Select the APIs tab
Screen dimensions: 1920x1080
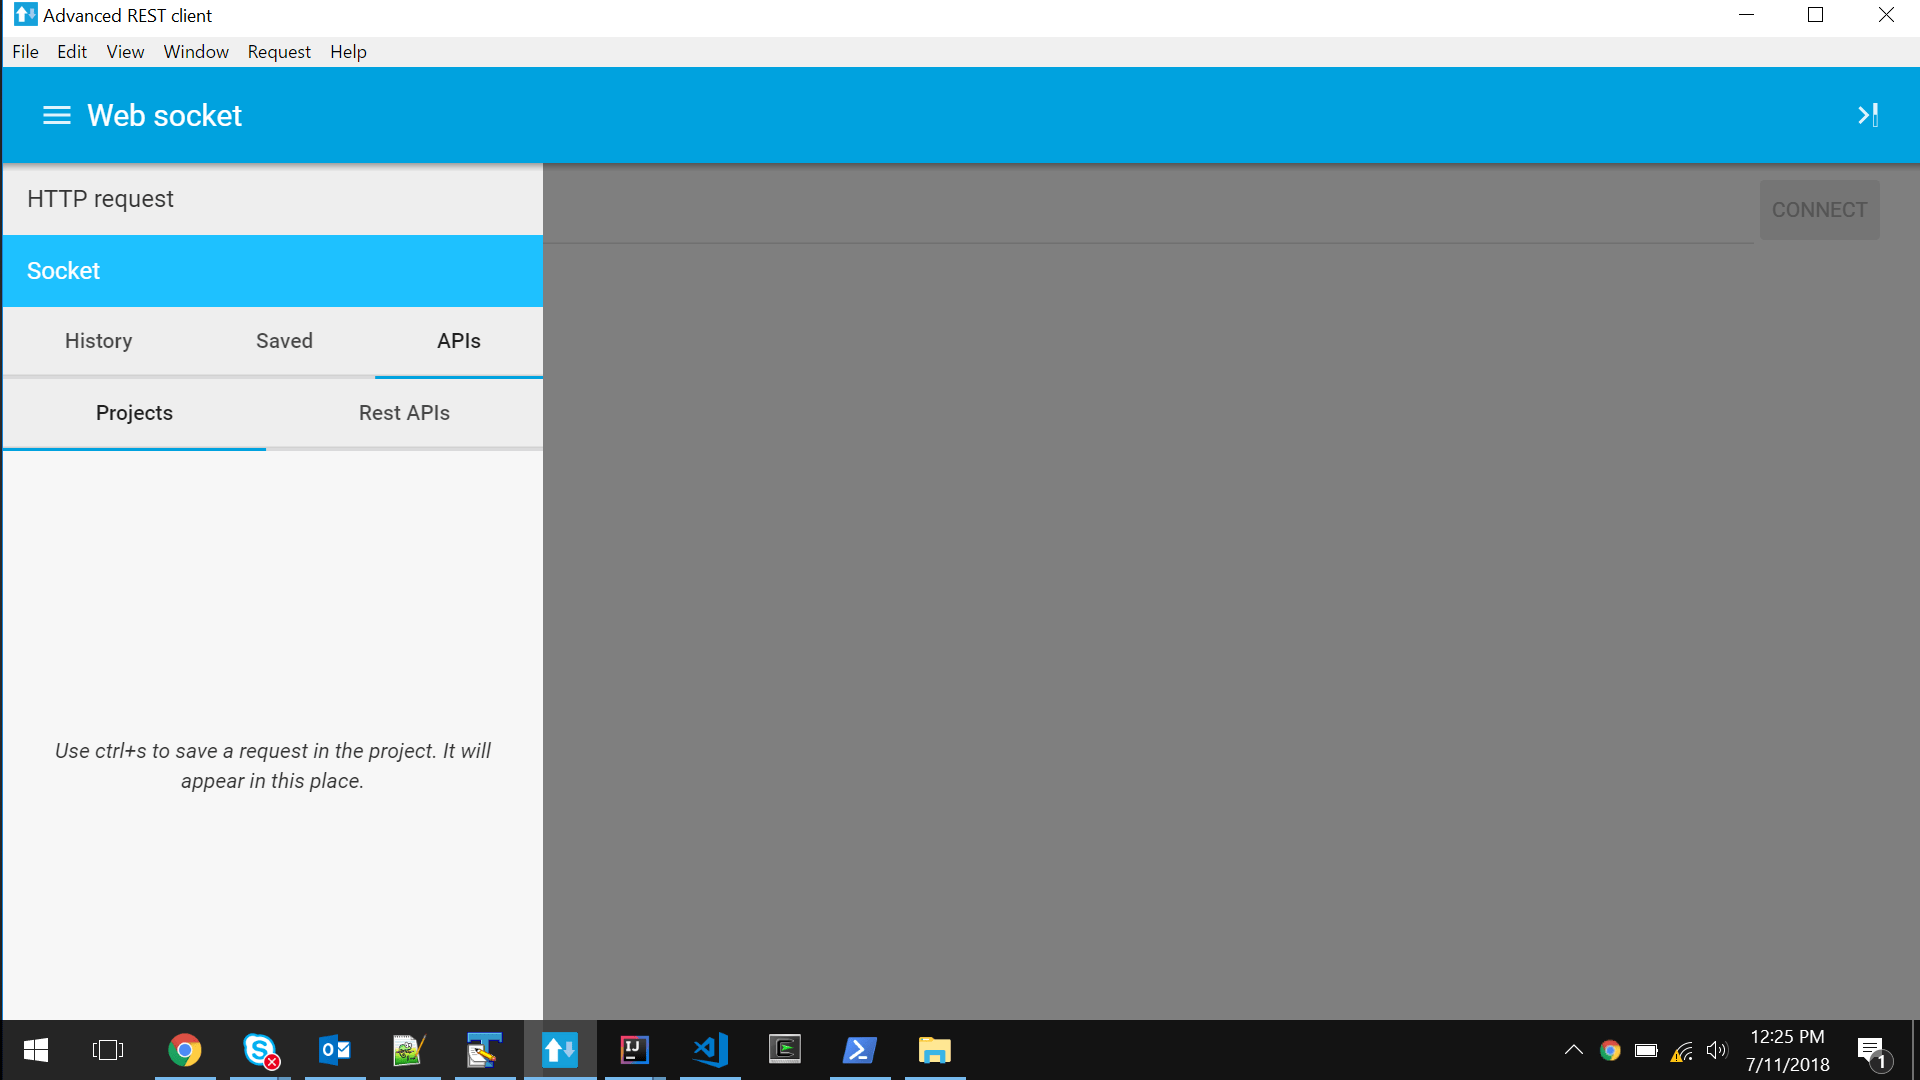(459, 341)
